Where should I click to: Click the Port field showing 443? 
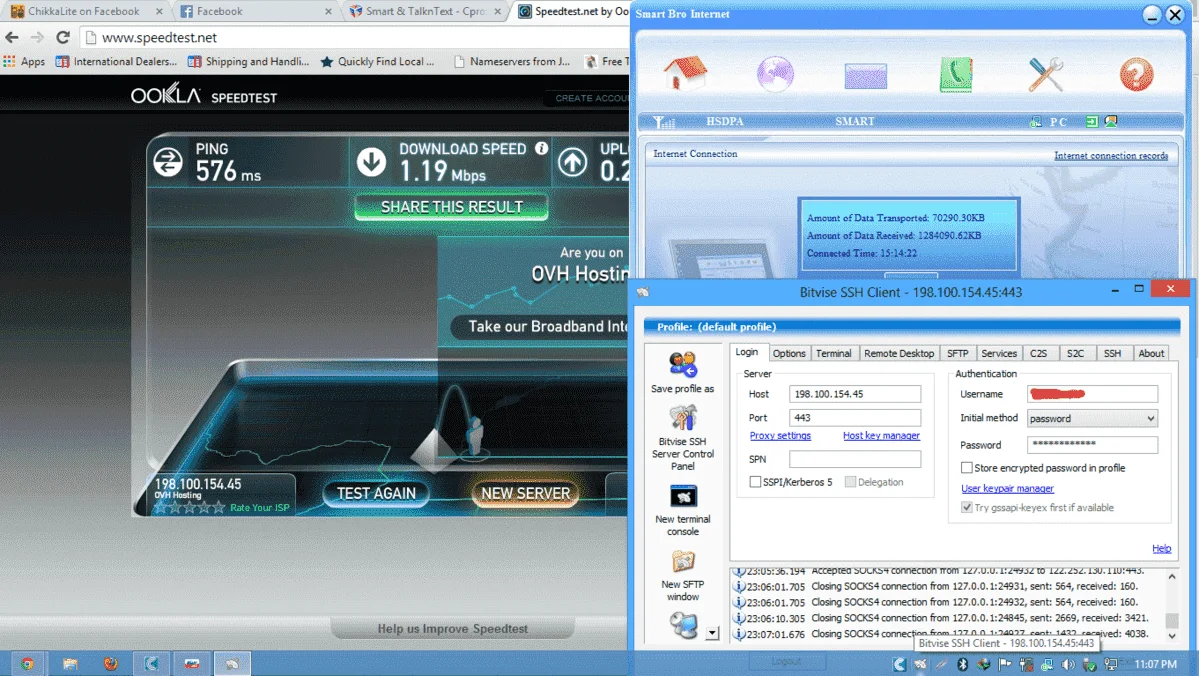point(855,418)
